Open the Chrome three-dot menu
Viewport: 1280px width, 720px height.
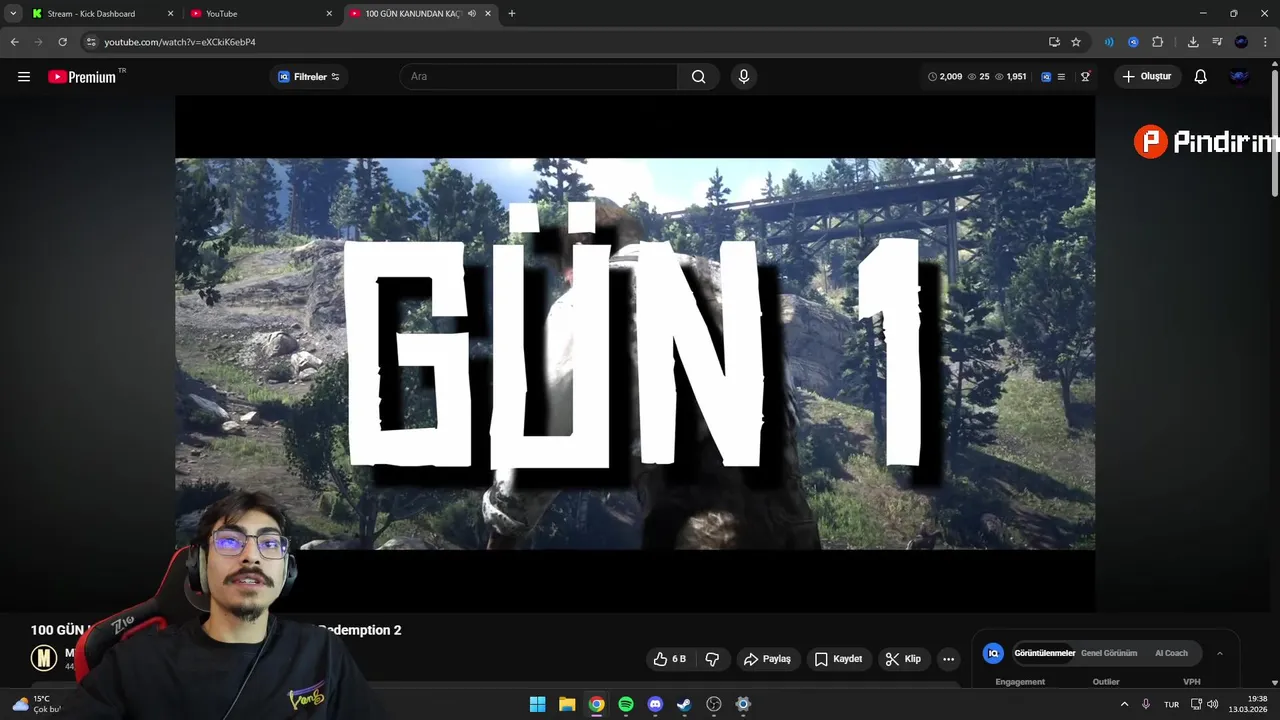click(x=1266, y=42)
